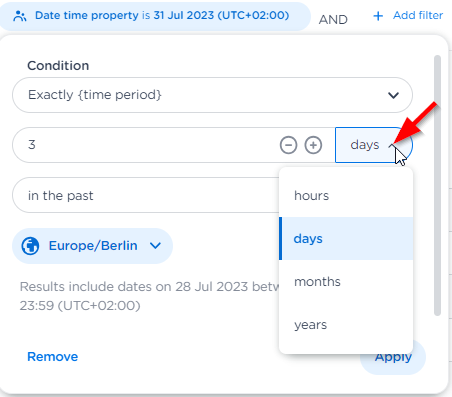Click the plus increment icon
The image size is (452, 397).
pyautogui.click(x=313, y=145)
